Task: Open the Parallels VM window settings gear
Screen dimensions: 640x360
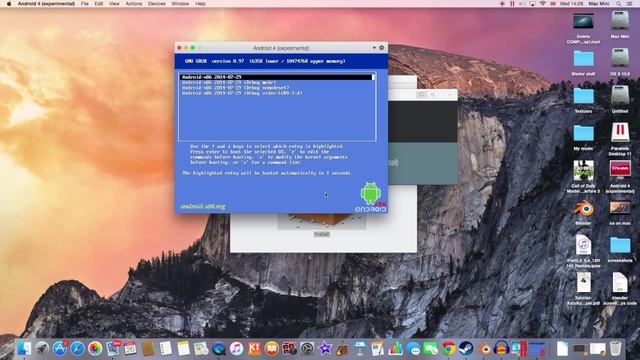Action: pos(382,48)
